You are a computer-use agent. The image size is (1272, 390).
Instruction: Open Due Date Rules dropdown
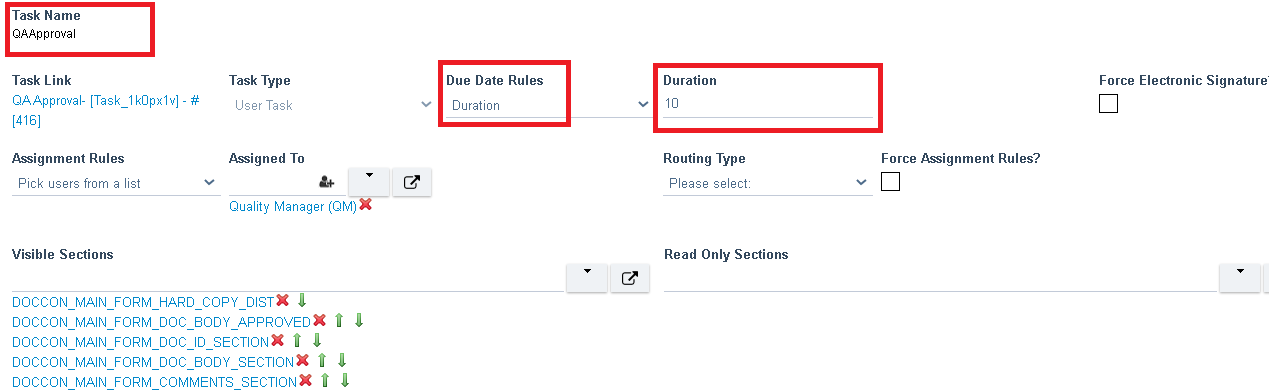[x=548, y=105]
